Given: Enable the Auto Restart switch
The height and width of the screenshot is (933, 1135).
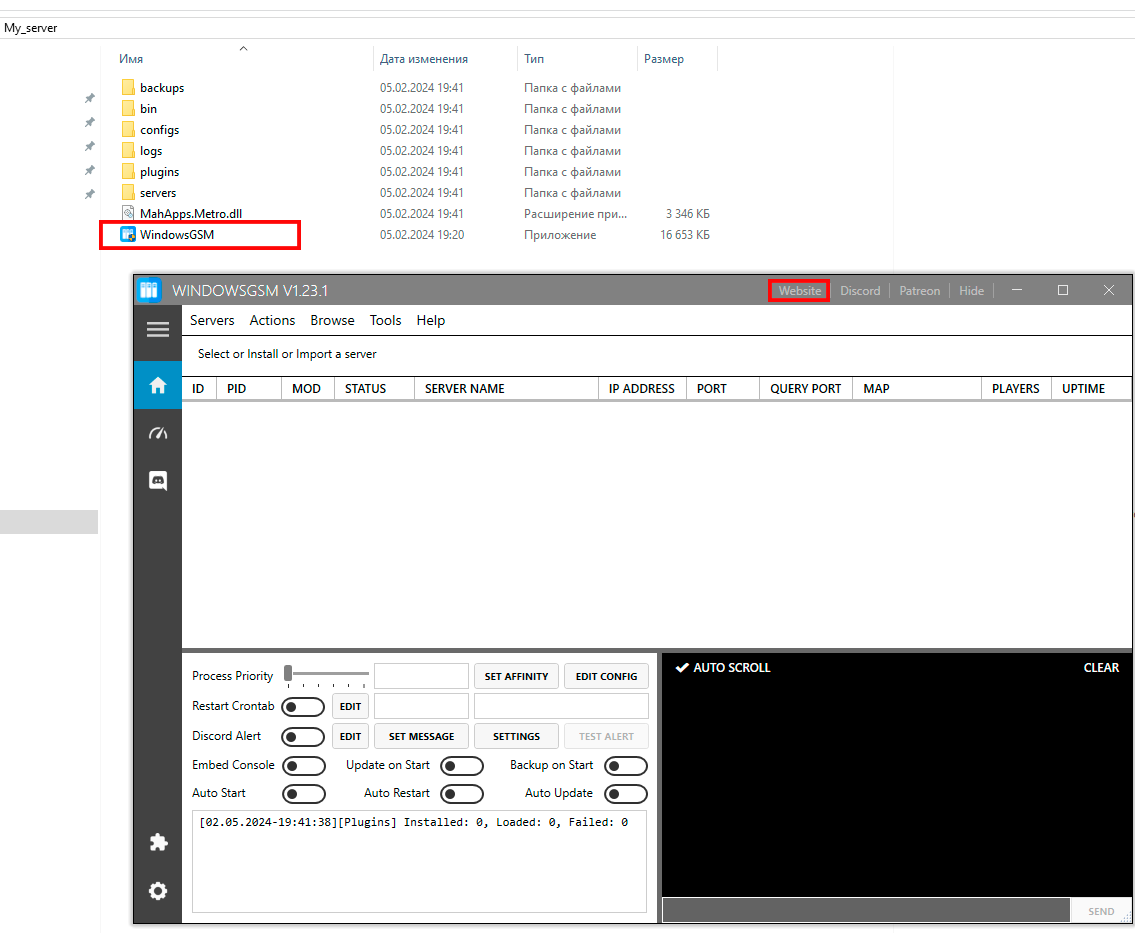Looking at the screenshot, I should [462, 794].
